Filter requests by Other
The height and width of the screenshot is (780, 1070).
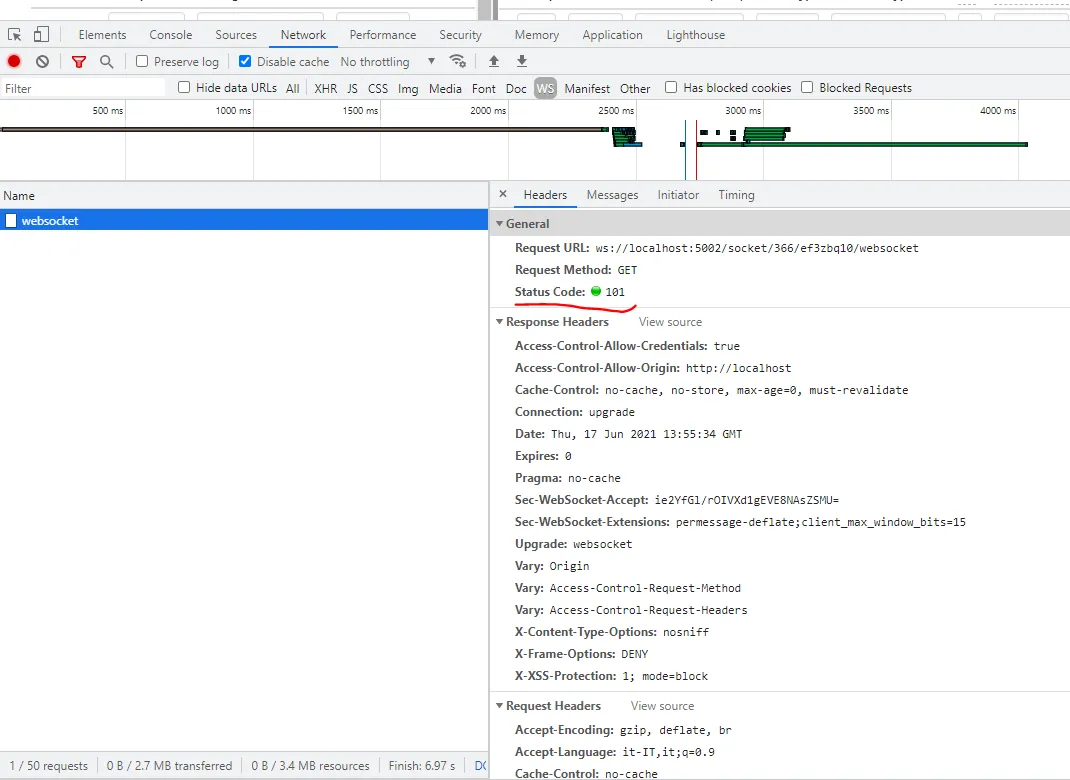pyautogui.click(x=635, y=88)
